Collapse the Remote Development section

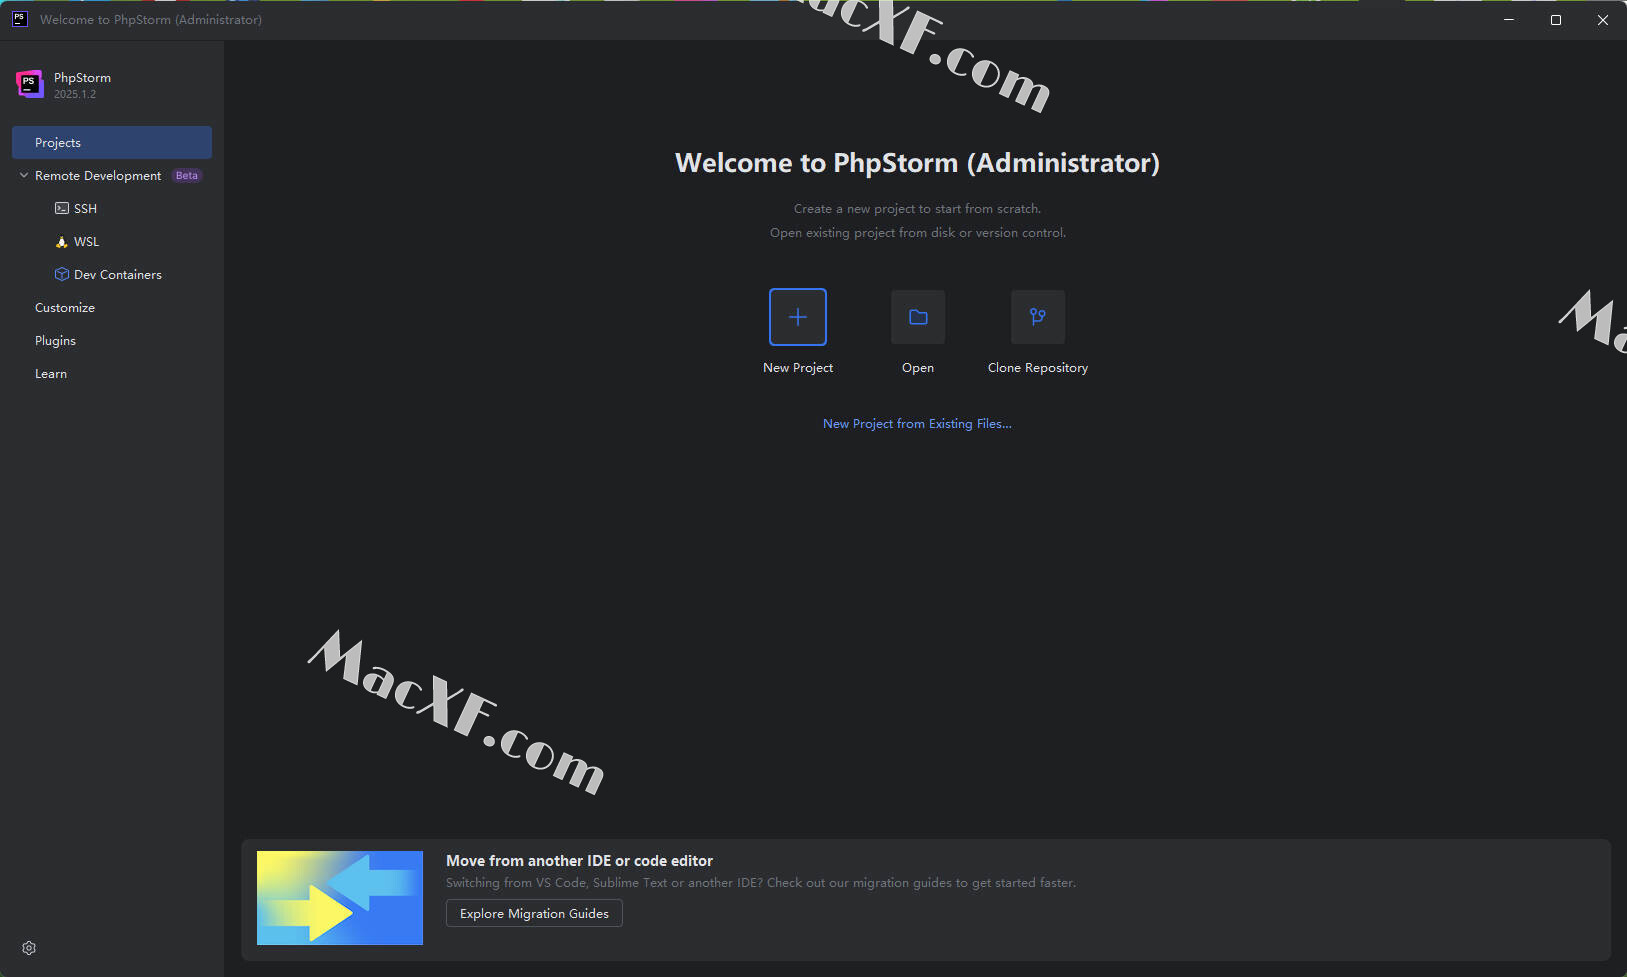24,175
